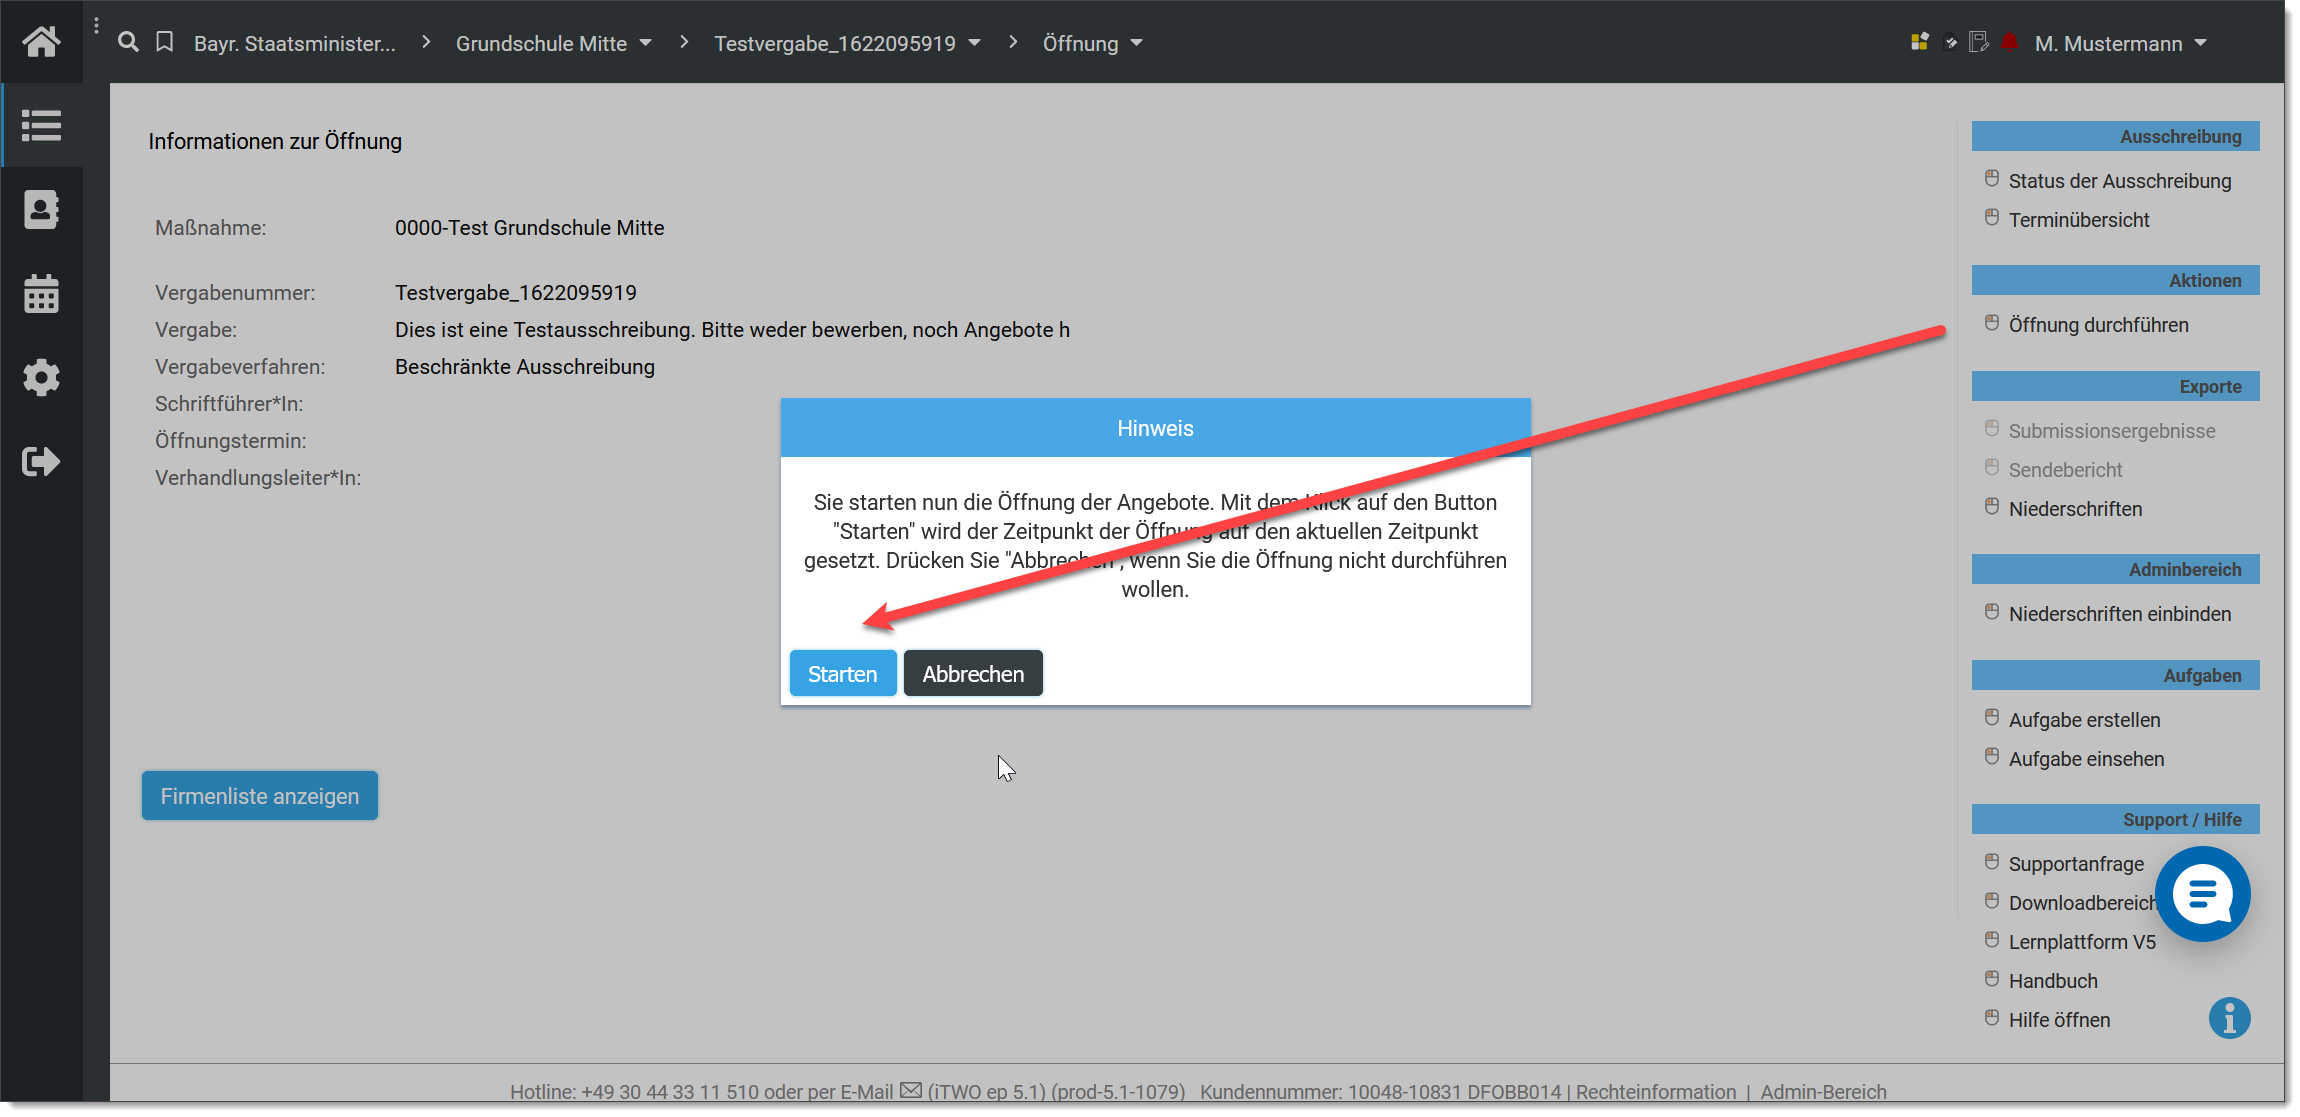Choose Aufgabe einsehen

pyautogui.click(x=2086, y=759)
